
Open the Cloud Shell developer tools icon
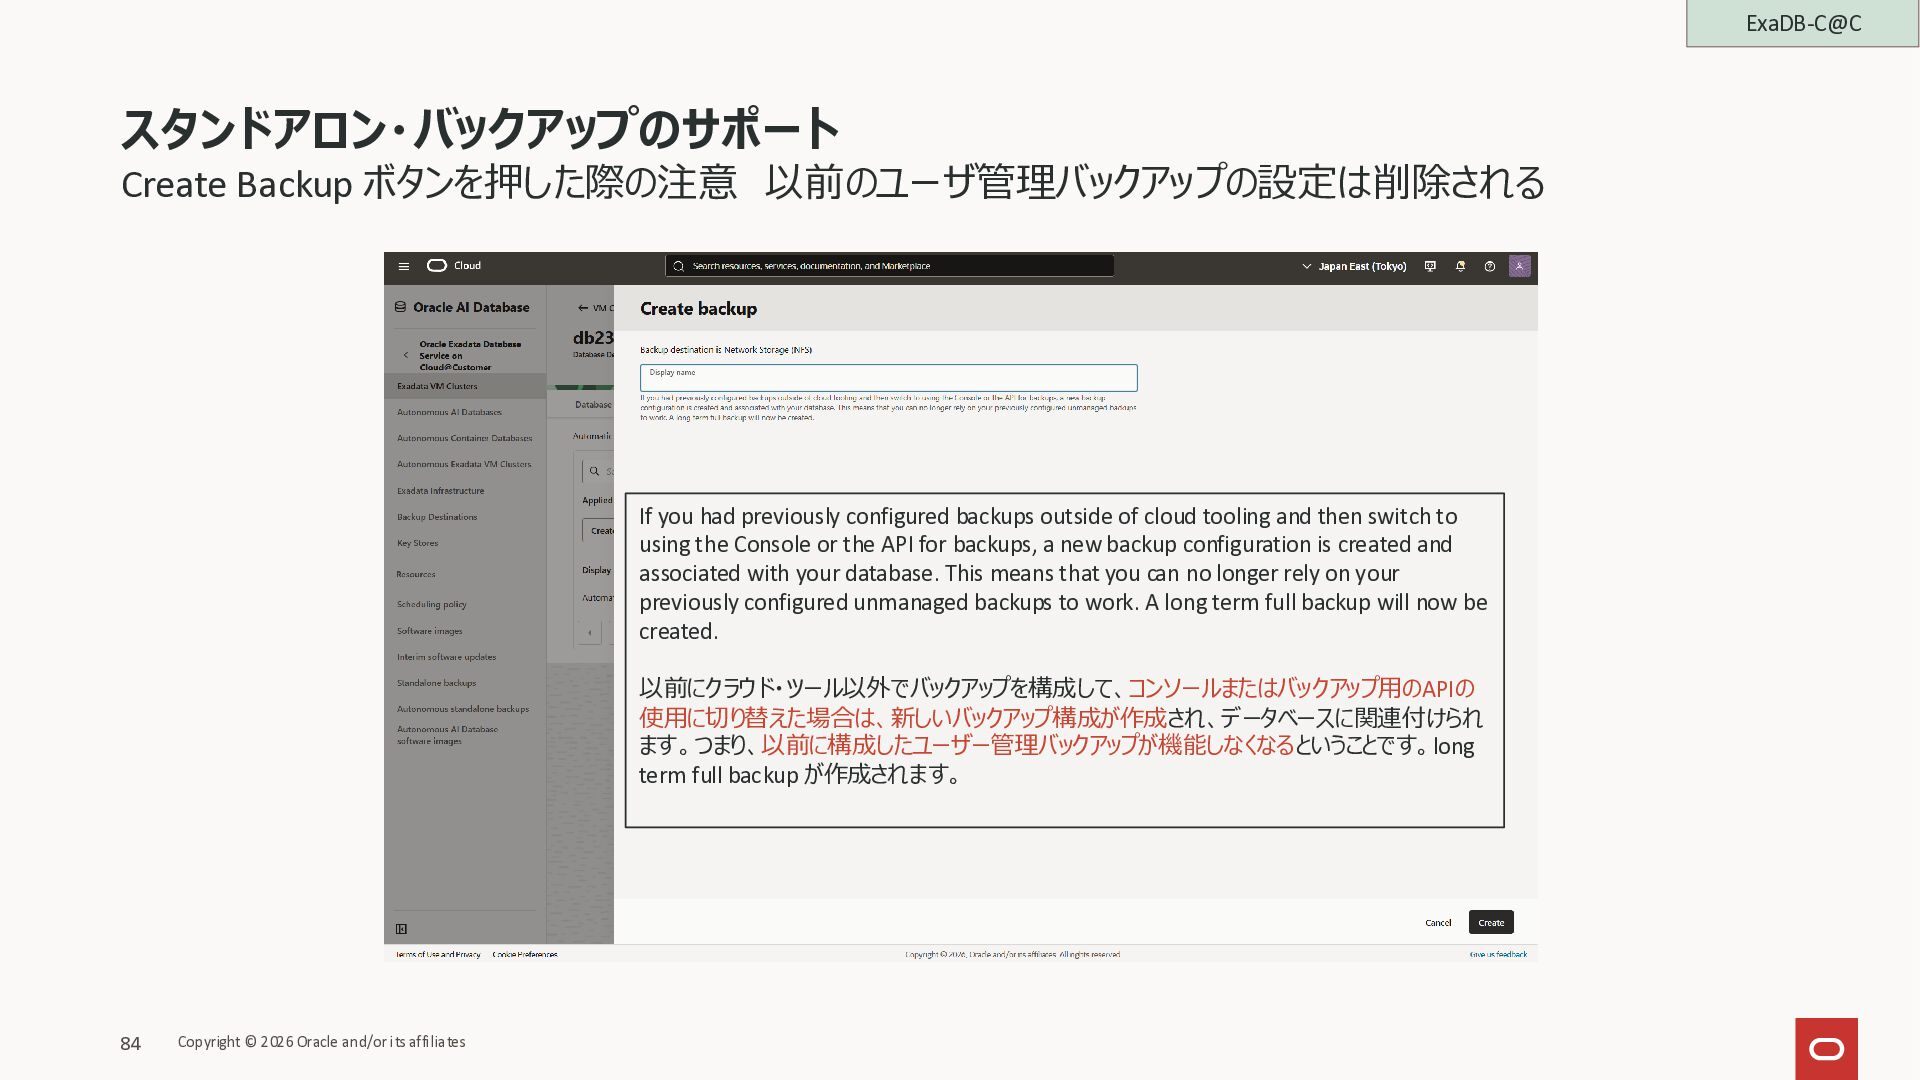(1430, 266)
